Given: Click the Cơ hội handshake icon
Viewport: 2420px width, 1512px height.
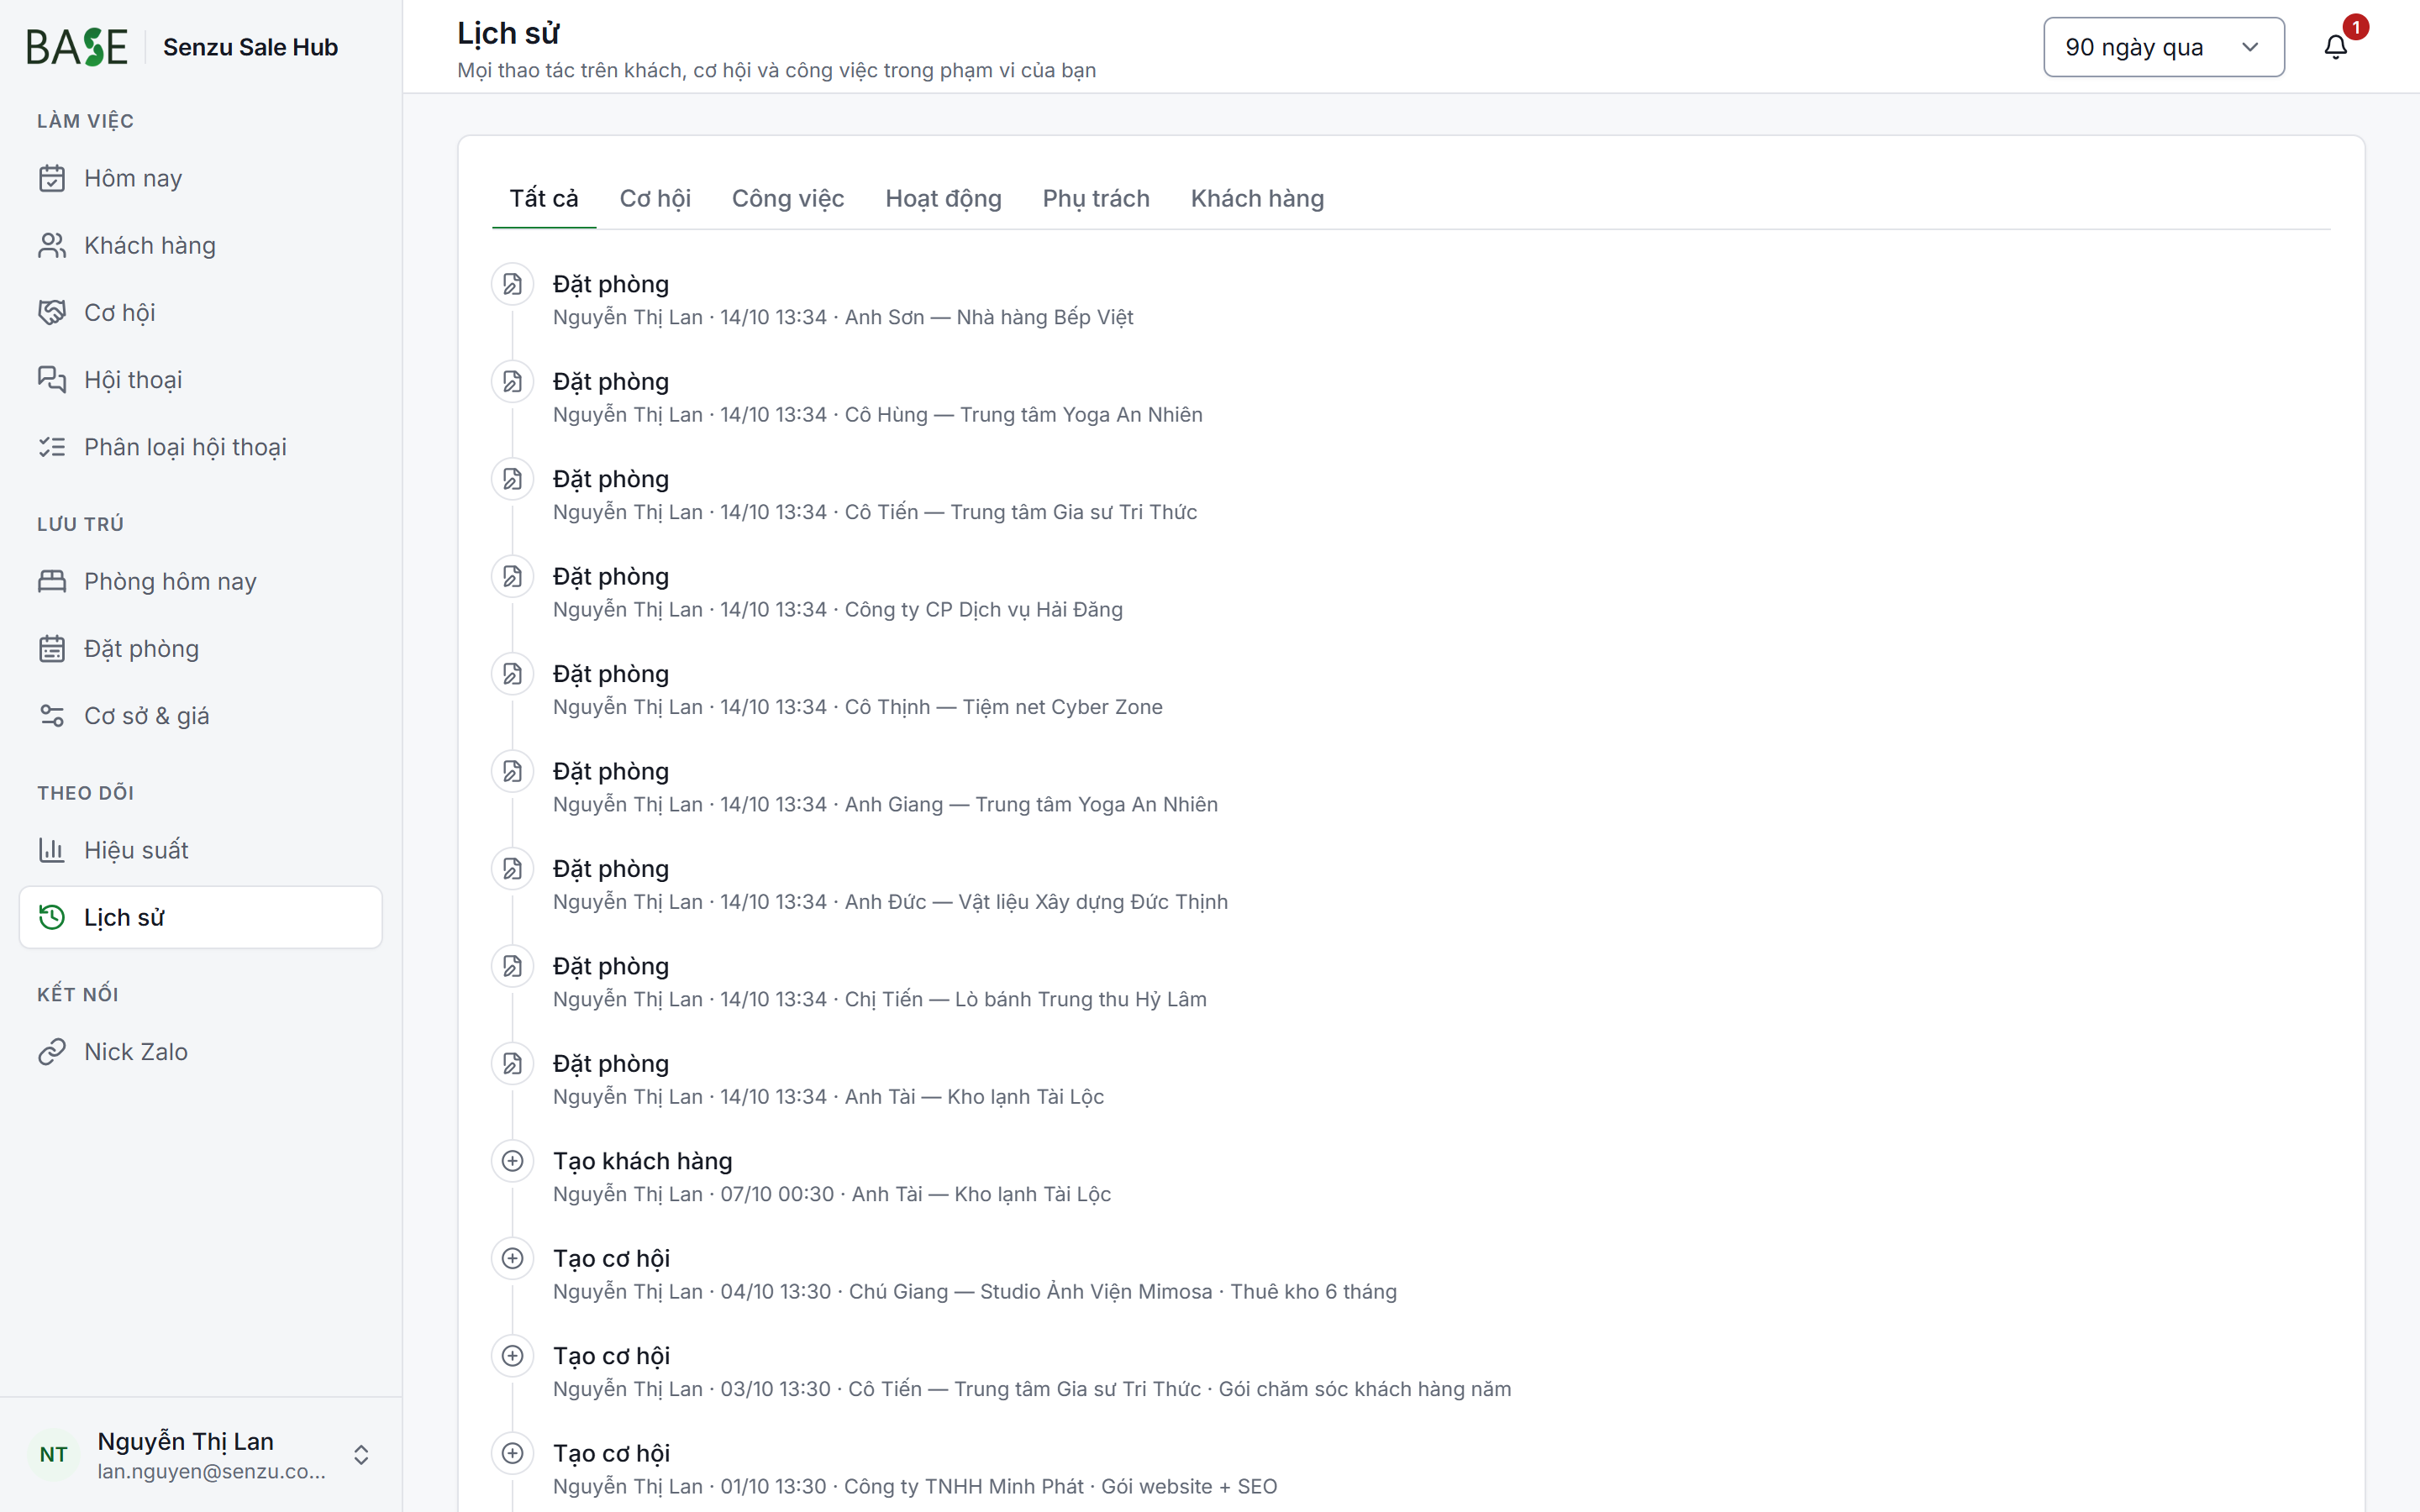Looking at the screenshot, I should (x=52, y=312).
